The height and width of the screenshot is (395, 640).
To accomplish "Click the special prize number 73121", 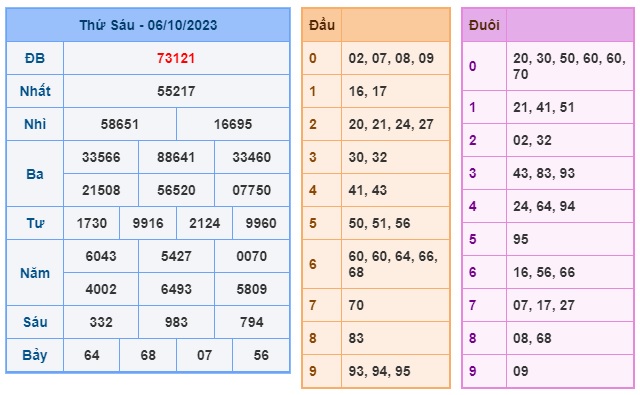I will click(x=176, y=58).
